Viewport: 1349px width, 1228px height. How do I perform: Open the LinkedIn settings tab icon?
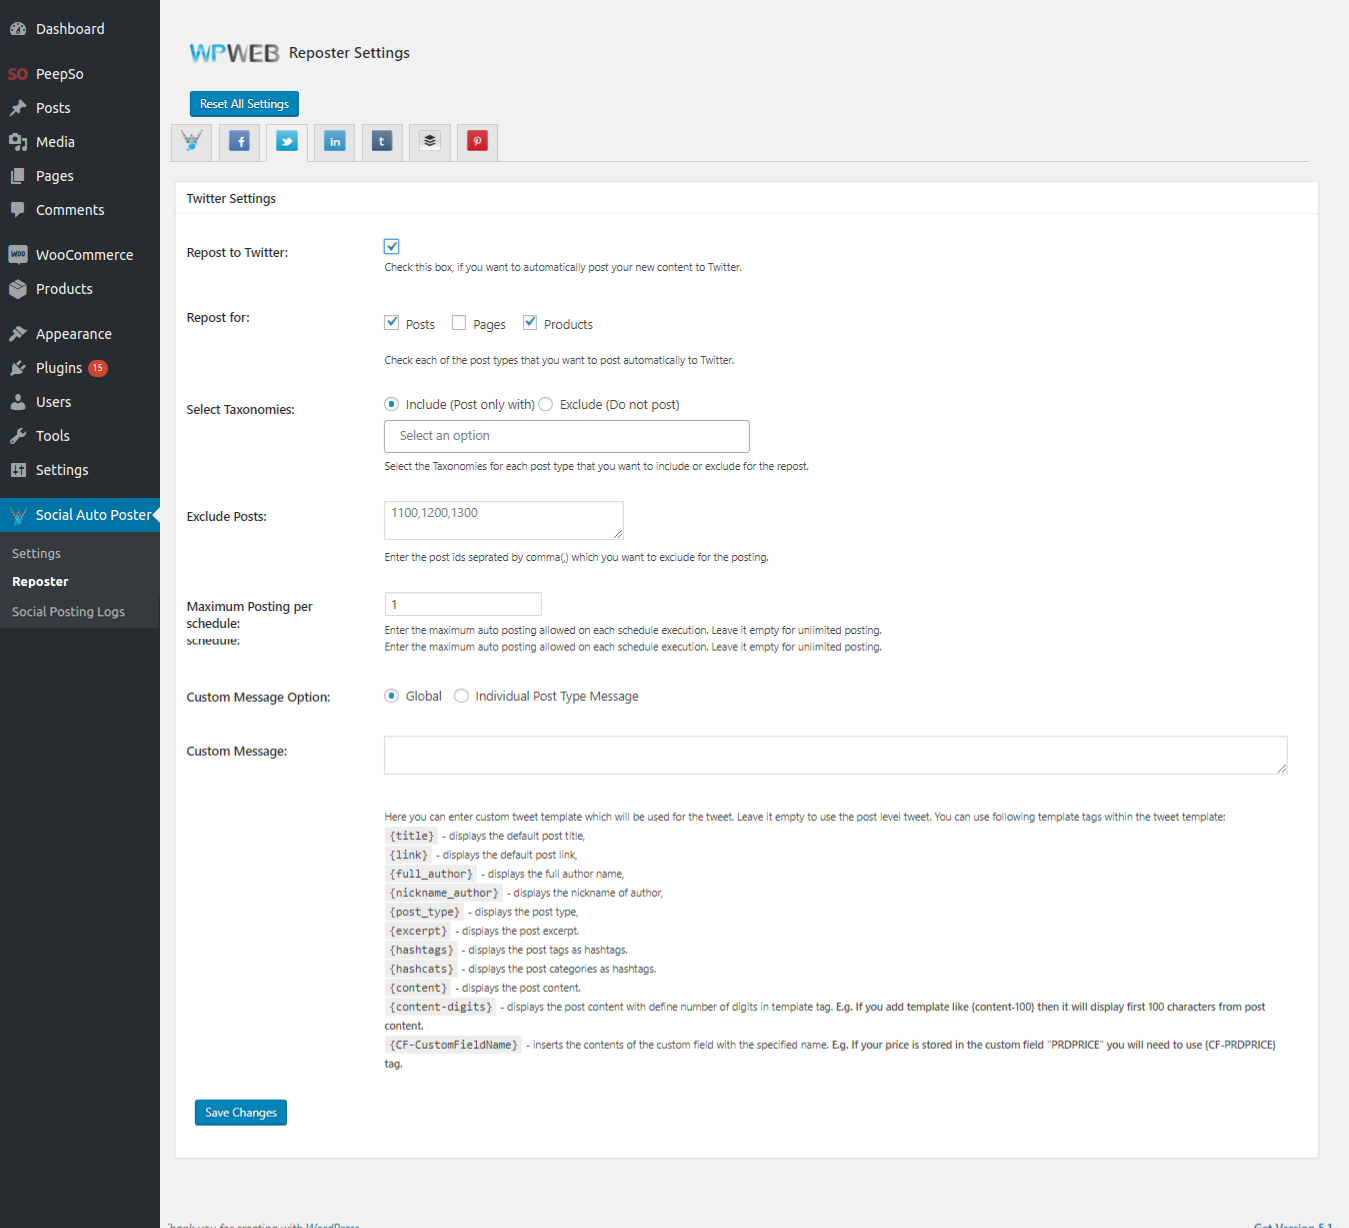coord(335,142)
